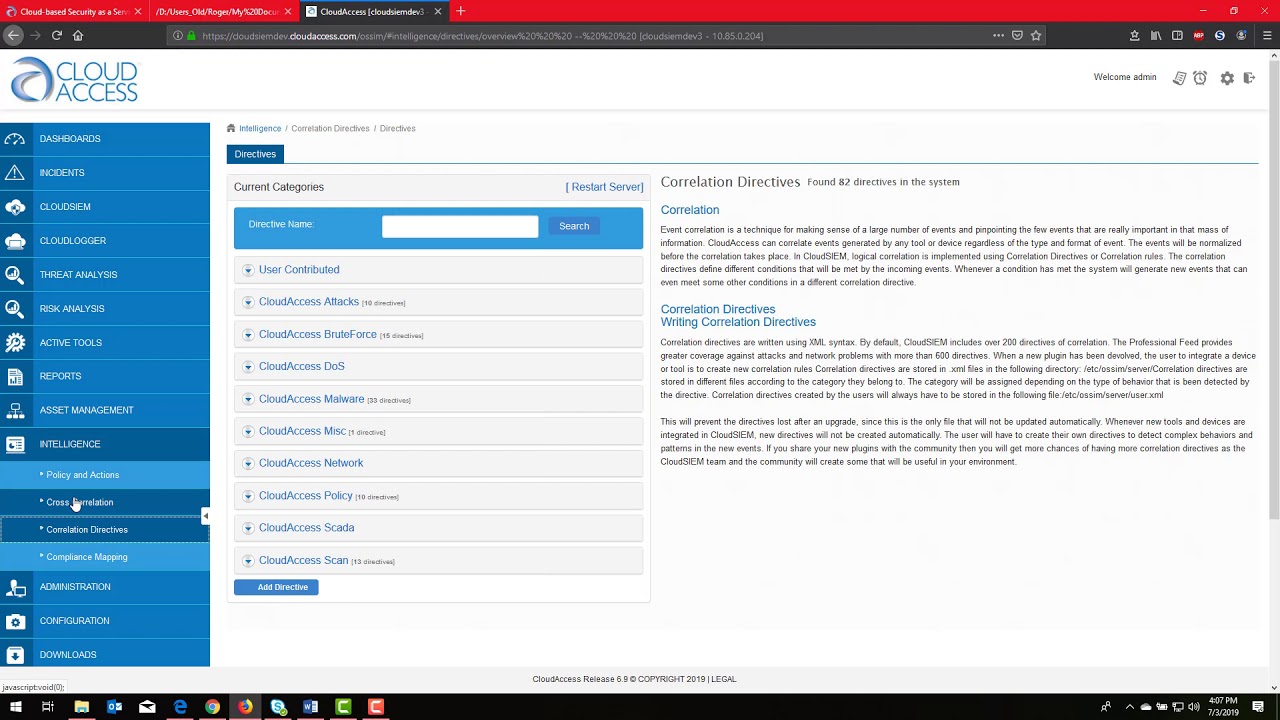This screenshot has width=1280, height=720.
Task: Click the CloudSIEM cloud icon
Action: point(15,207)
